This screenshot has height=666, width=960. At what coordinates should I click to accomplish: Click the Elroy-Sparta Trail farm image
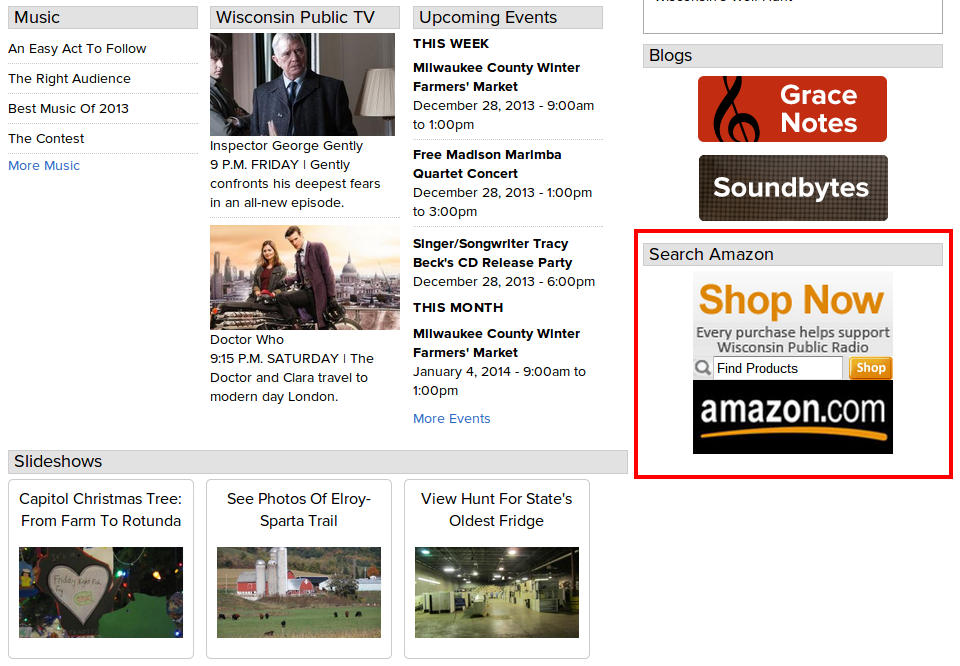[x=299, y=593]
